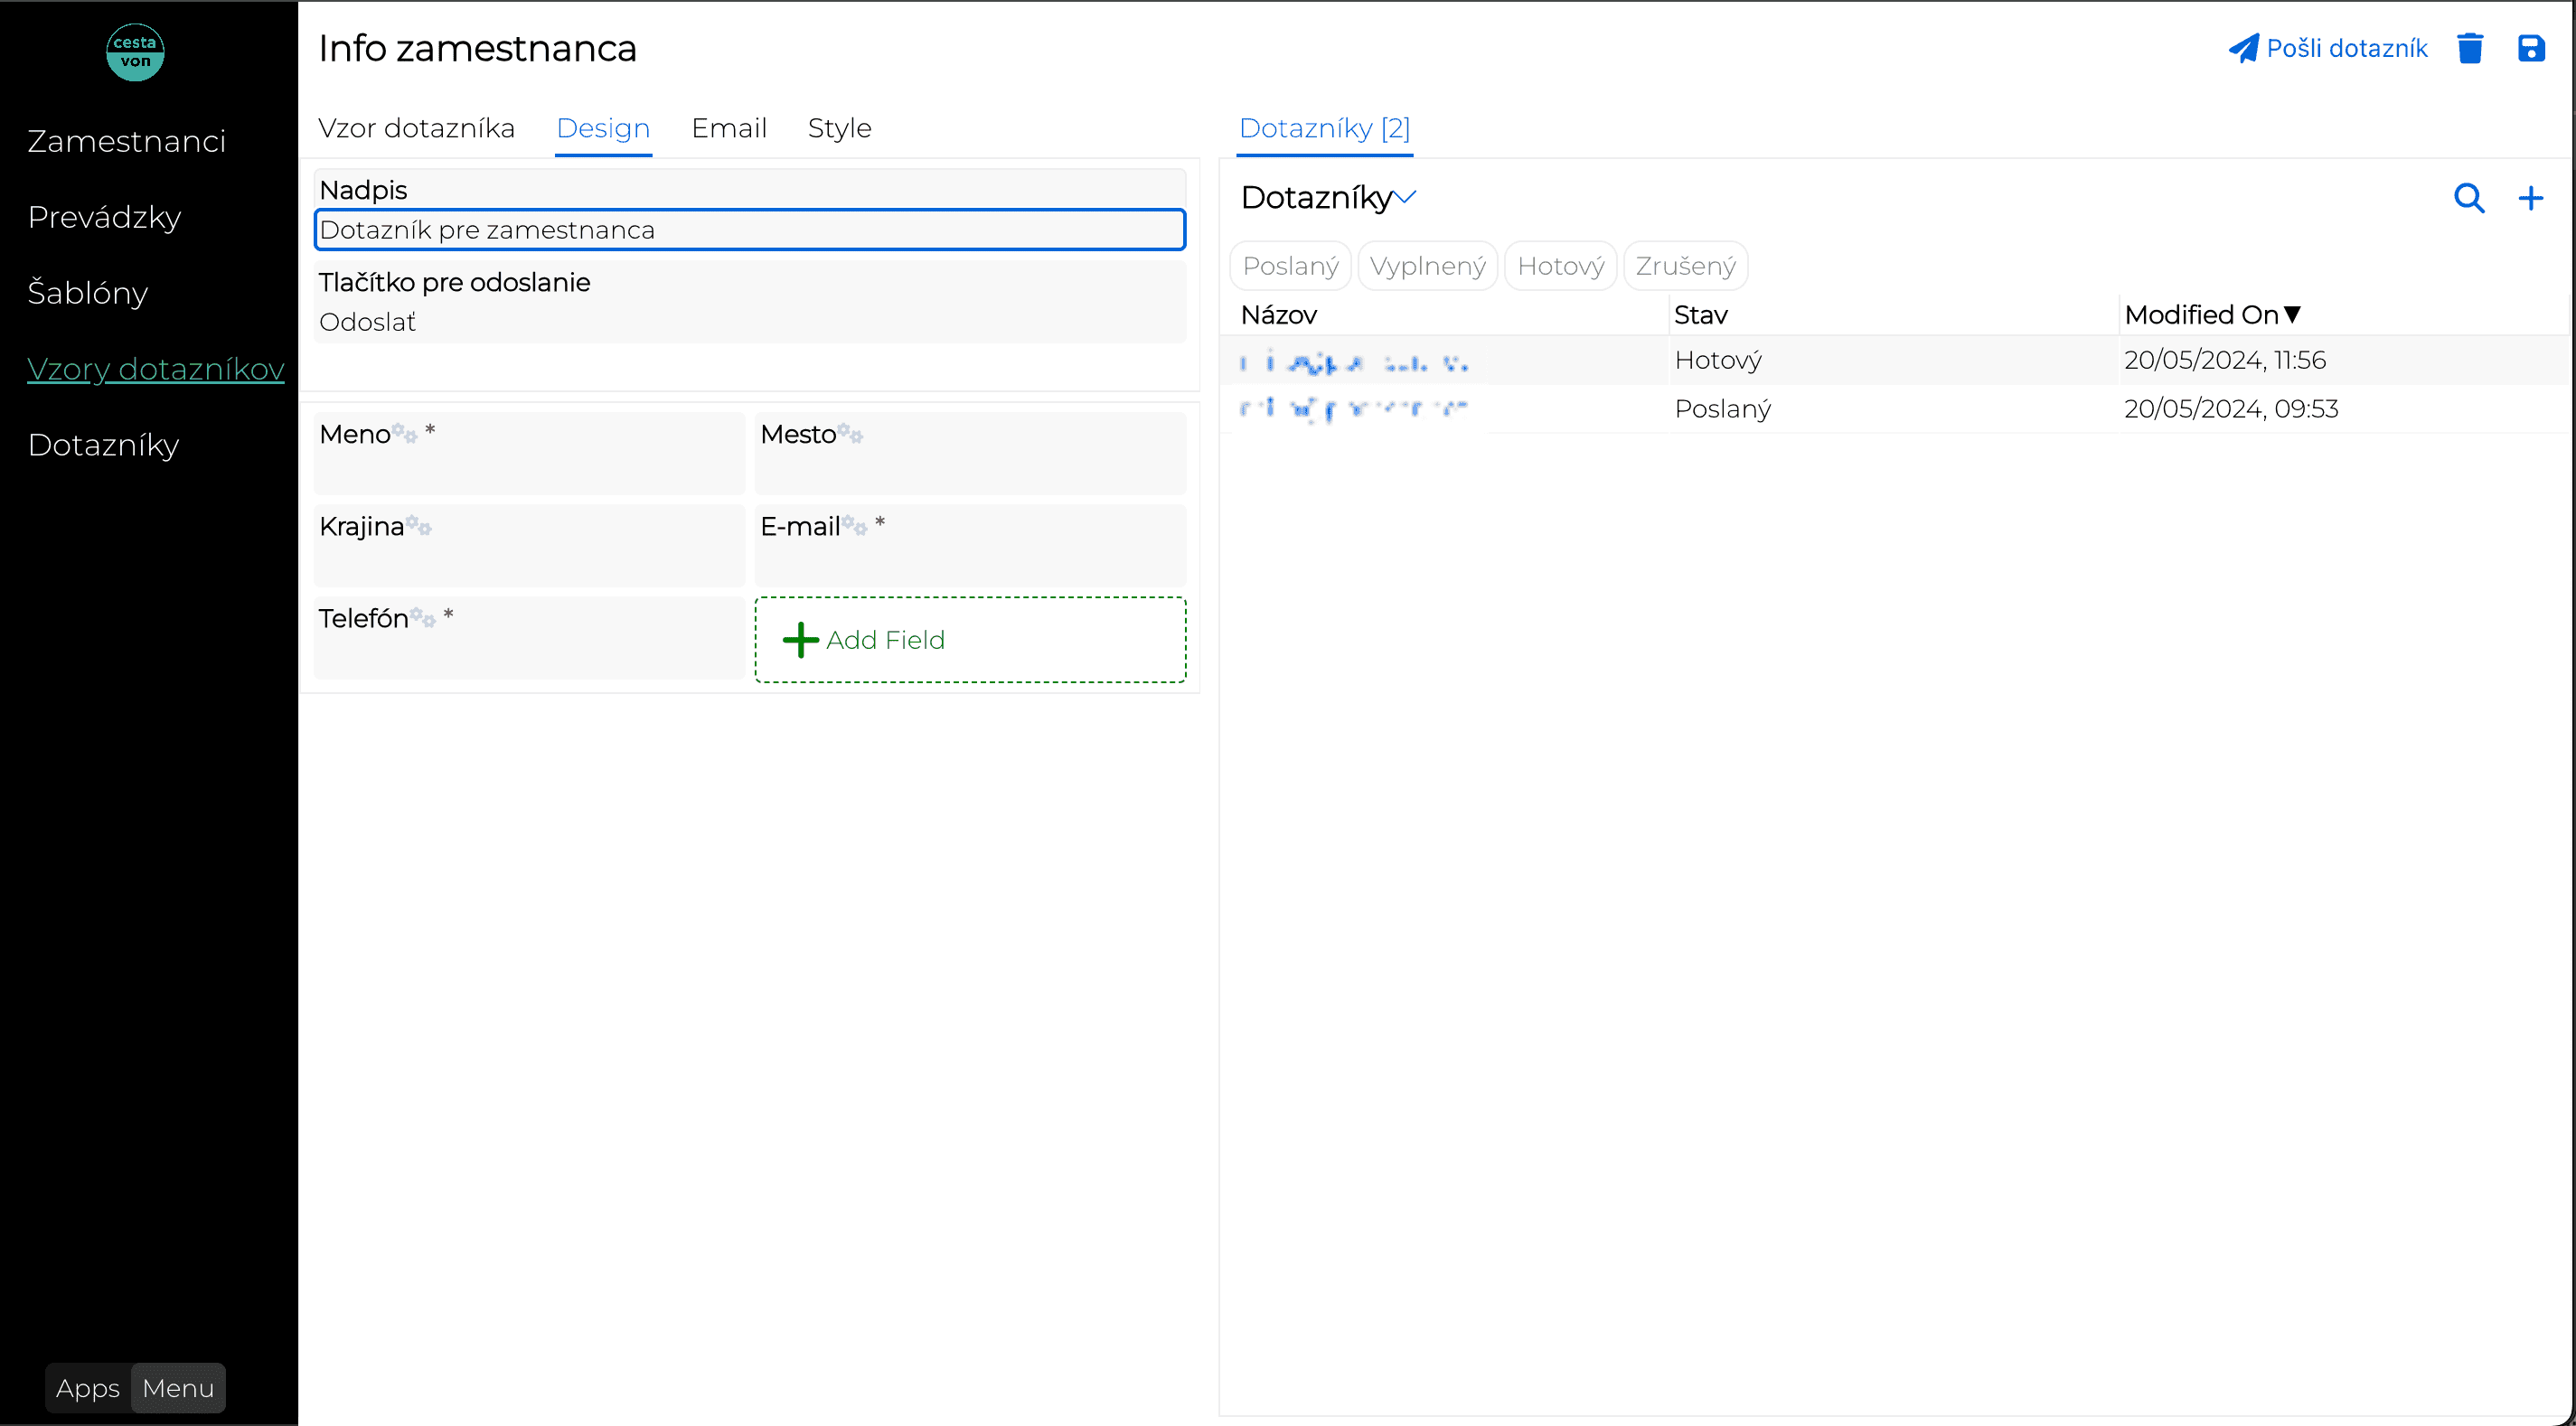Open settings gear for Mesto field

850,433
